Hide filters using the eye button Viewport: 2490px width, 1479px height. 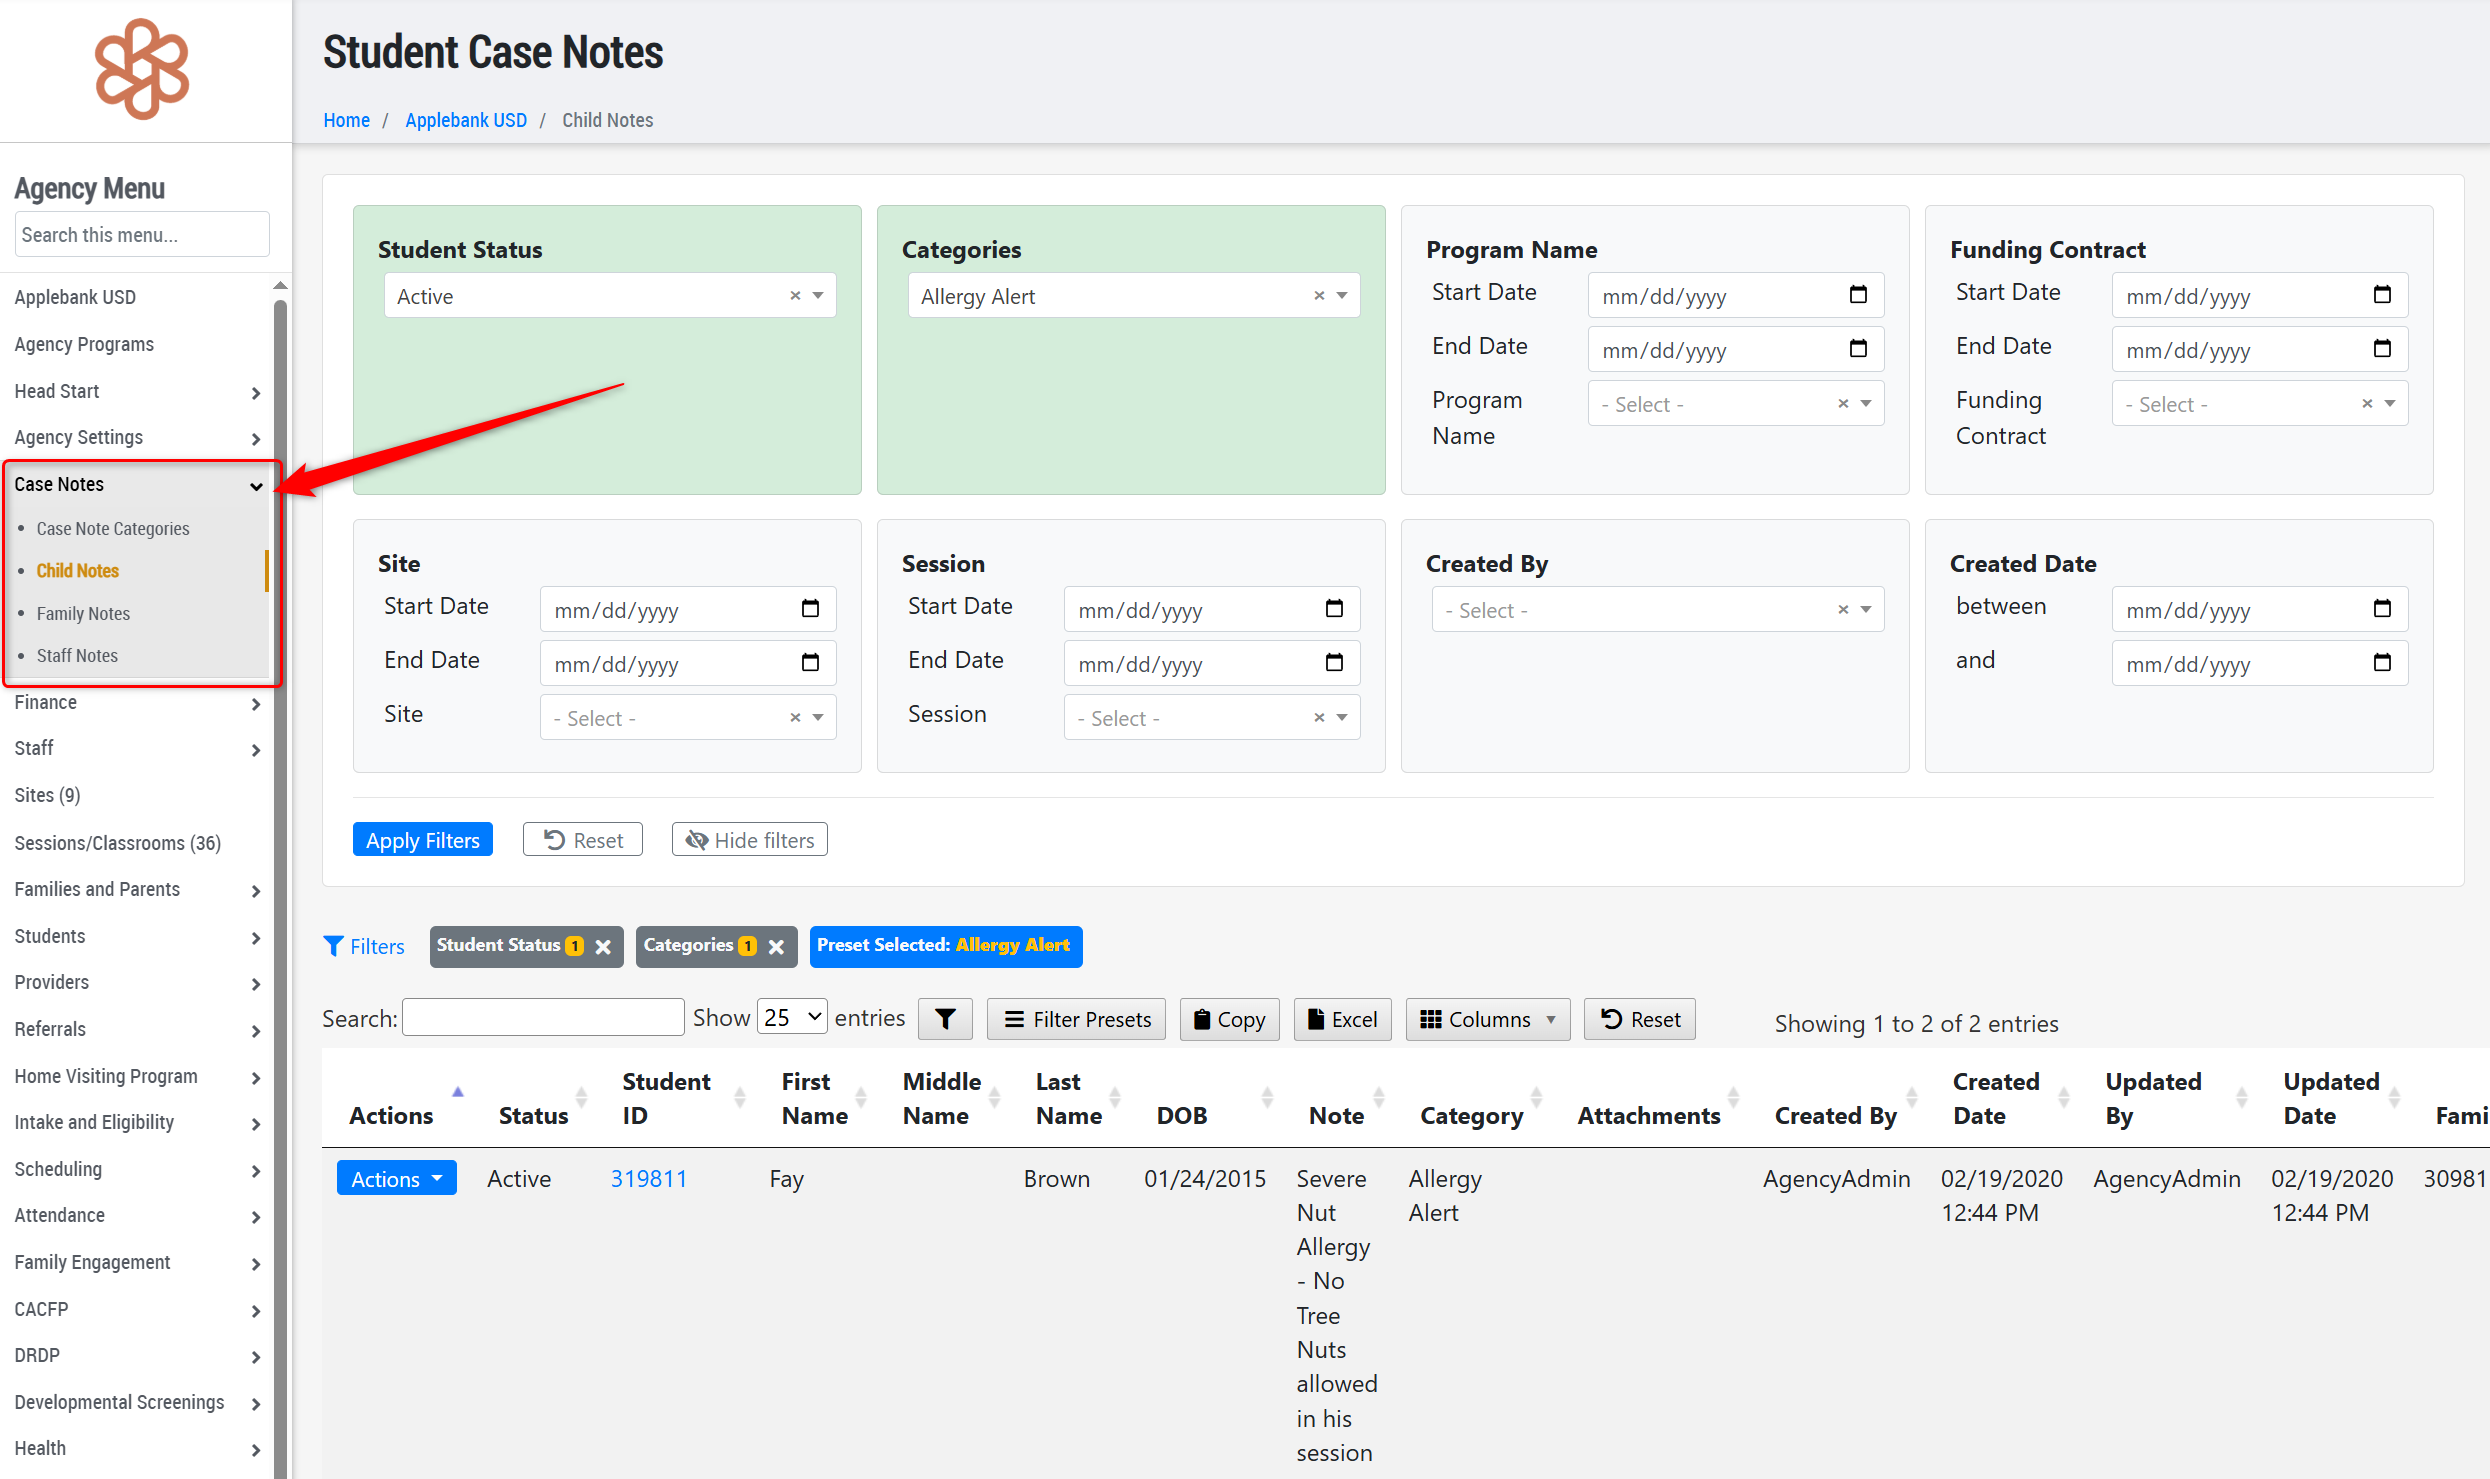(749, 840)
